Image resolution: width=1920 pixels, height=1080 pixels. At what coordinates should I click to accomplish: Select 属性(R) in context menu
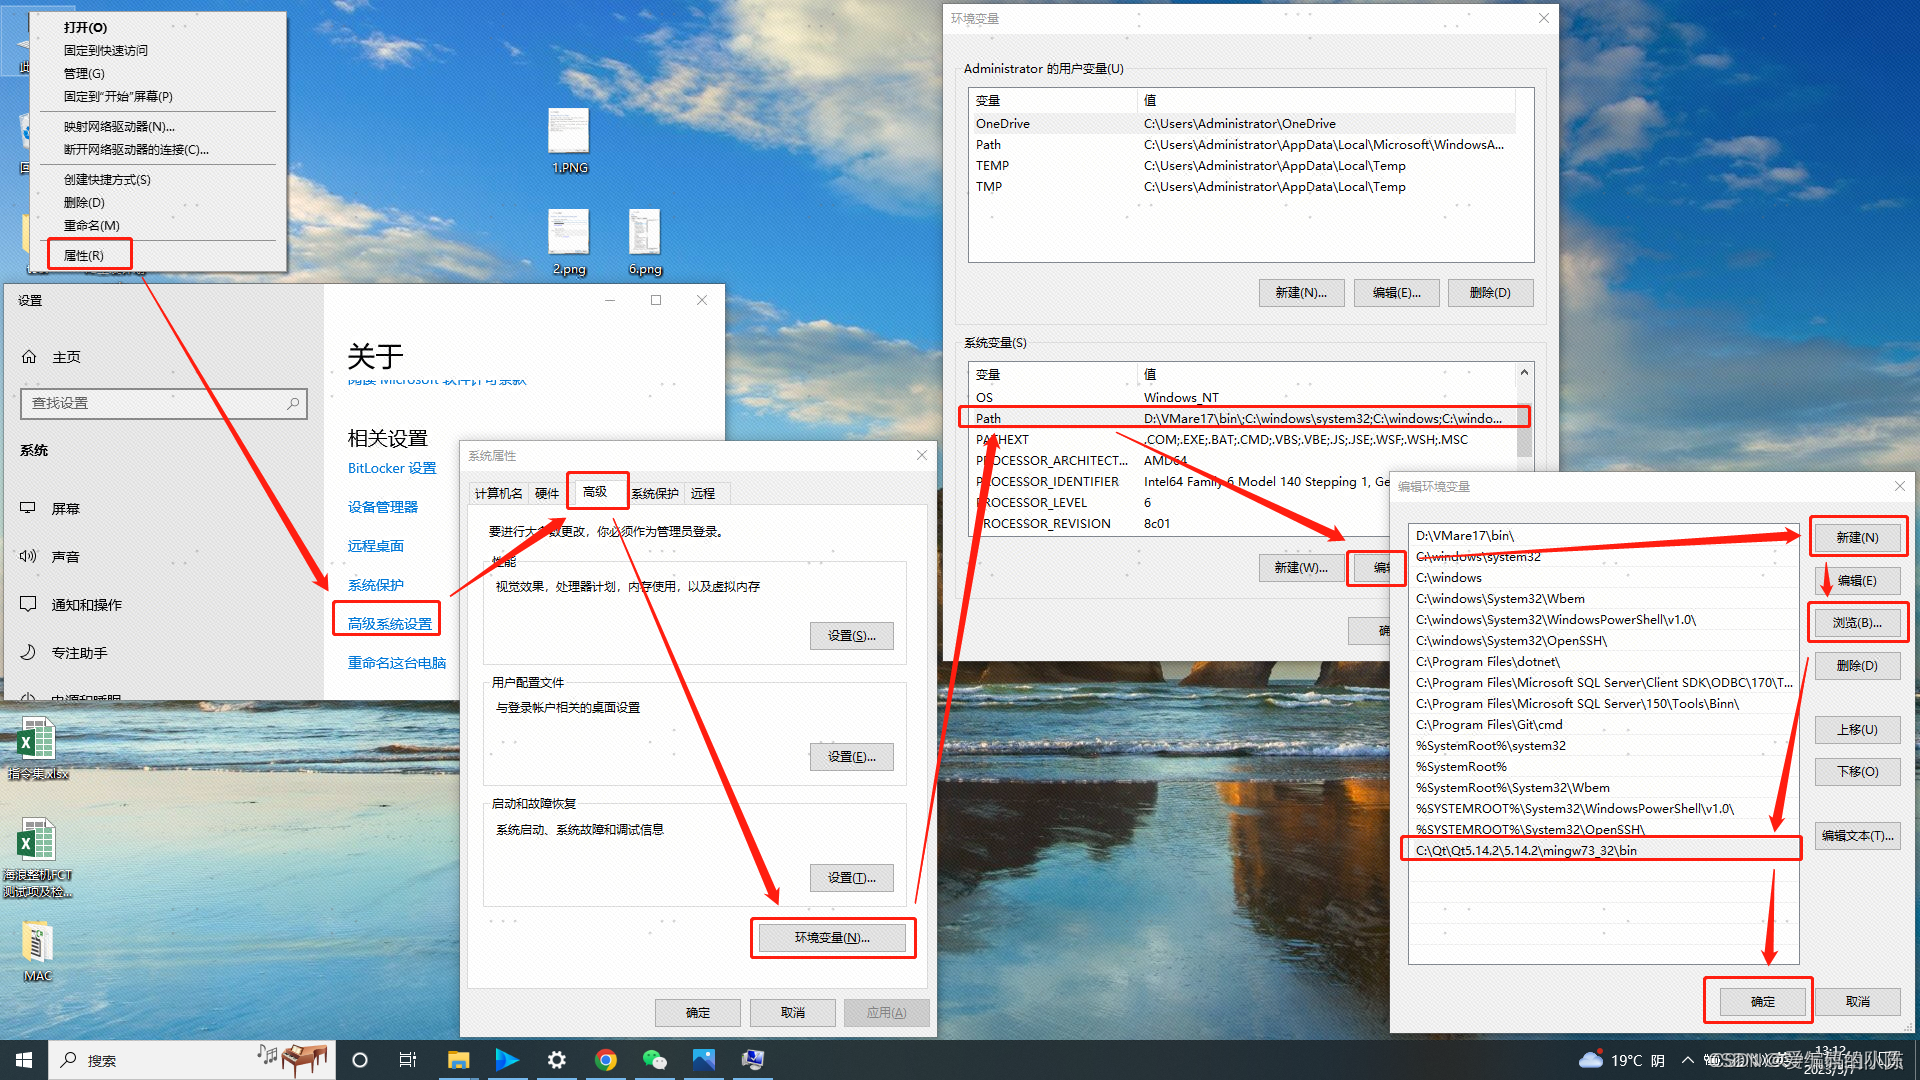84,255
